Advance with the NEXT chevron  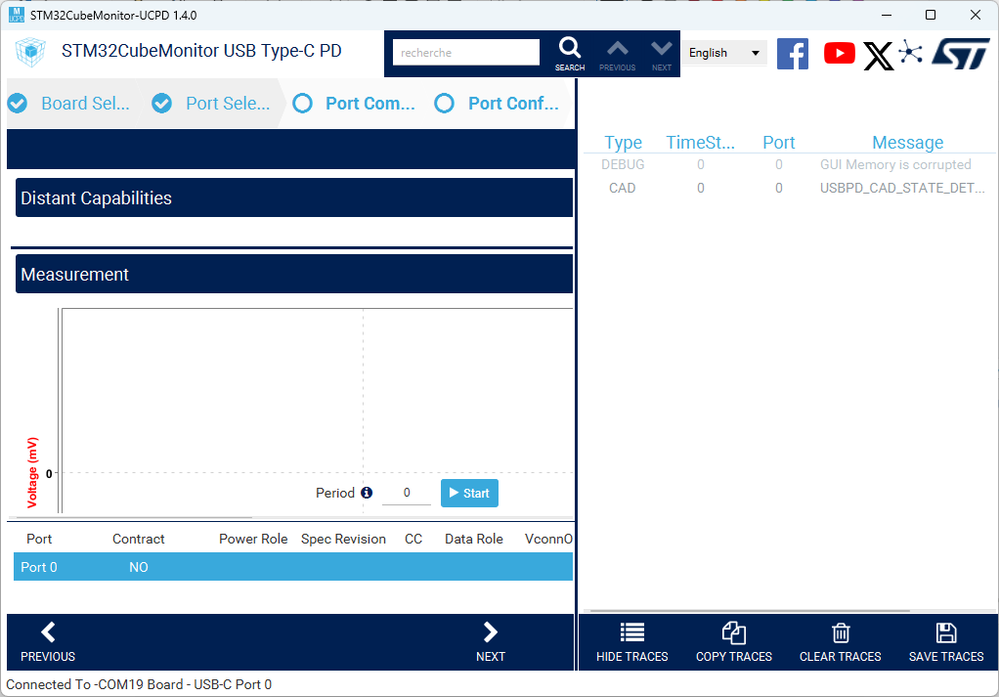click(491, 632)
